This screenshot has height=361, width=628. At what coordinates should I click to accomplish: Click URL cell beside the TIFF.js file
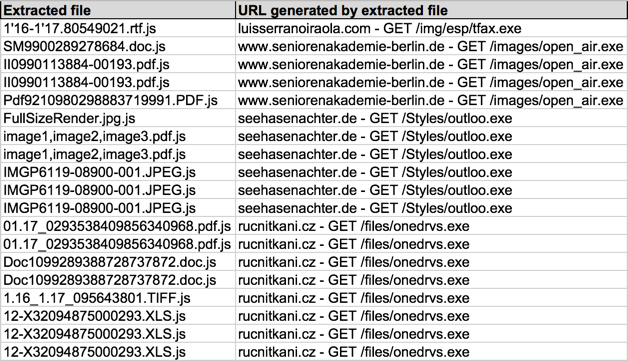point(431,298)
